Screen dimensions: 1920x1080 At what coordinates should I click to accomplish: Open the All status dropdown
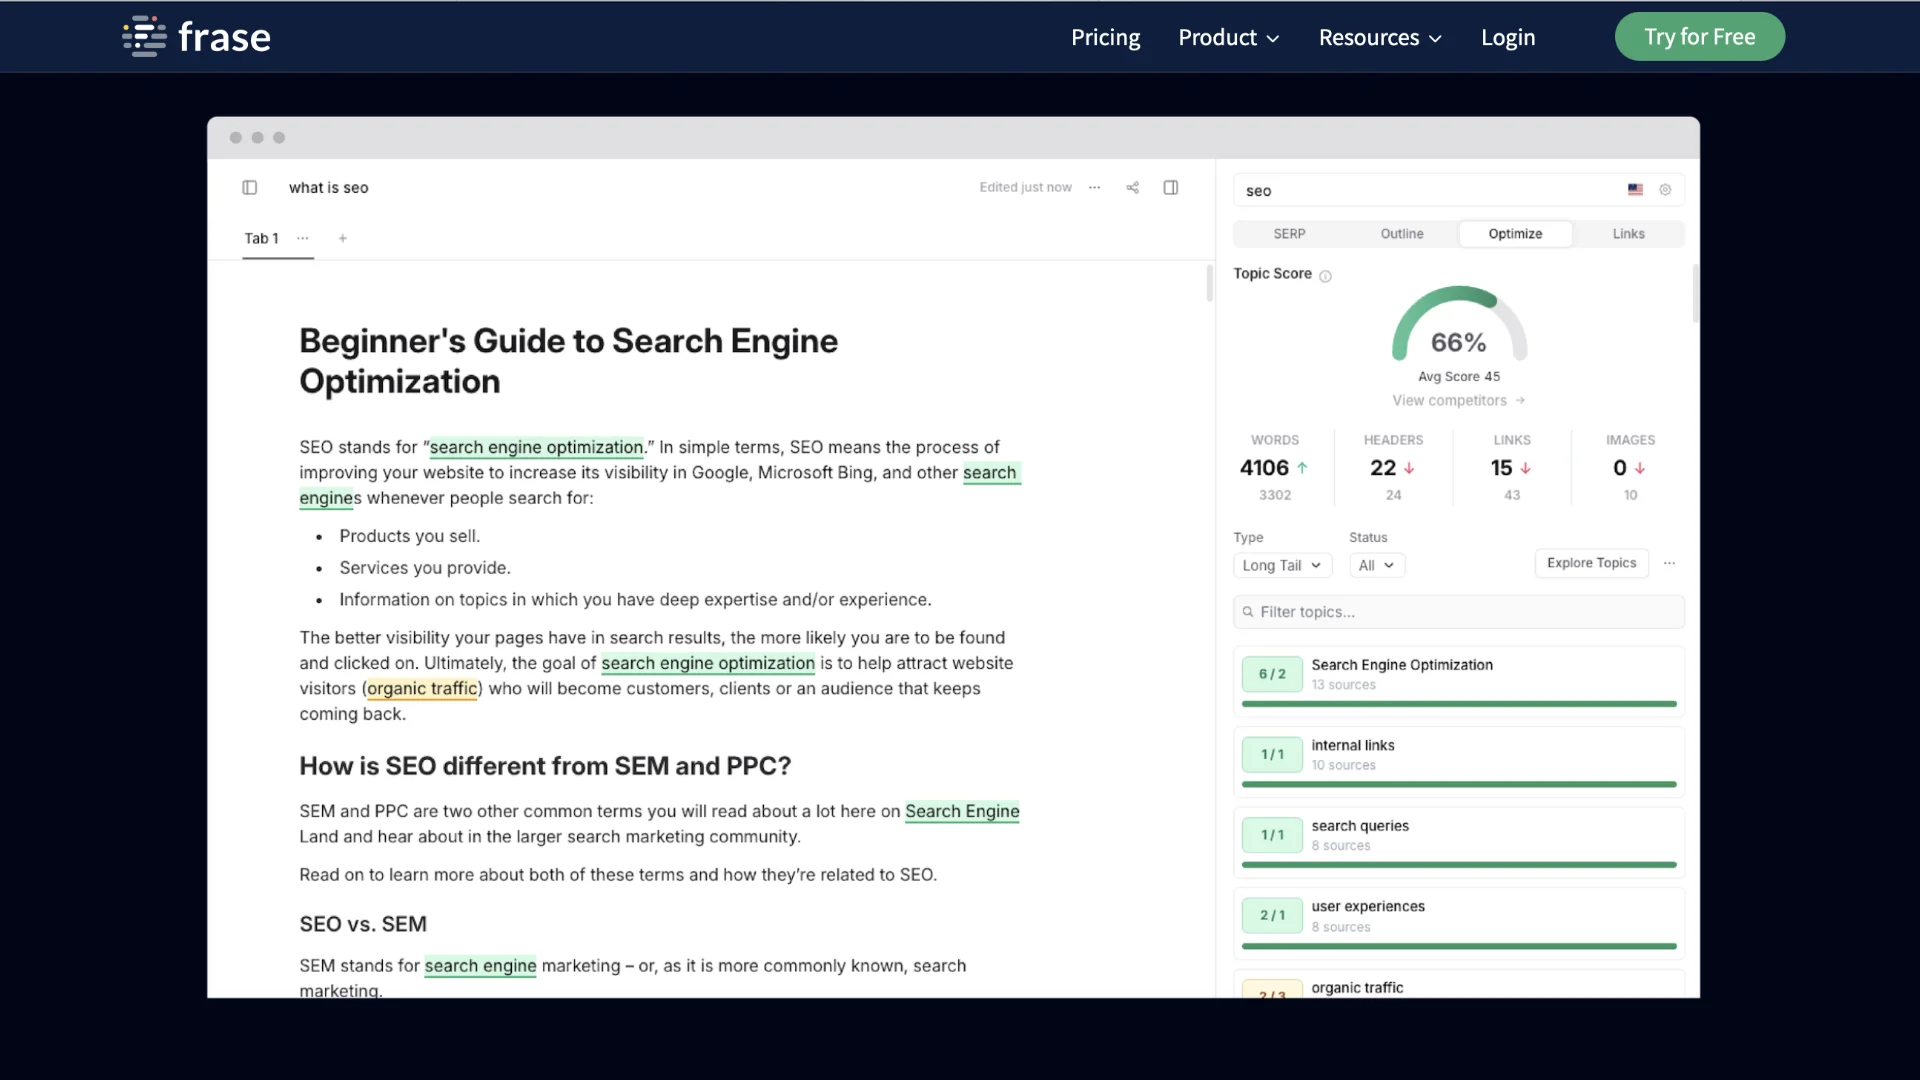pos(1376,565)
